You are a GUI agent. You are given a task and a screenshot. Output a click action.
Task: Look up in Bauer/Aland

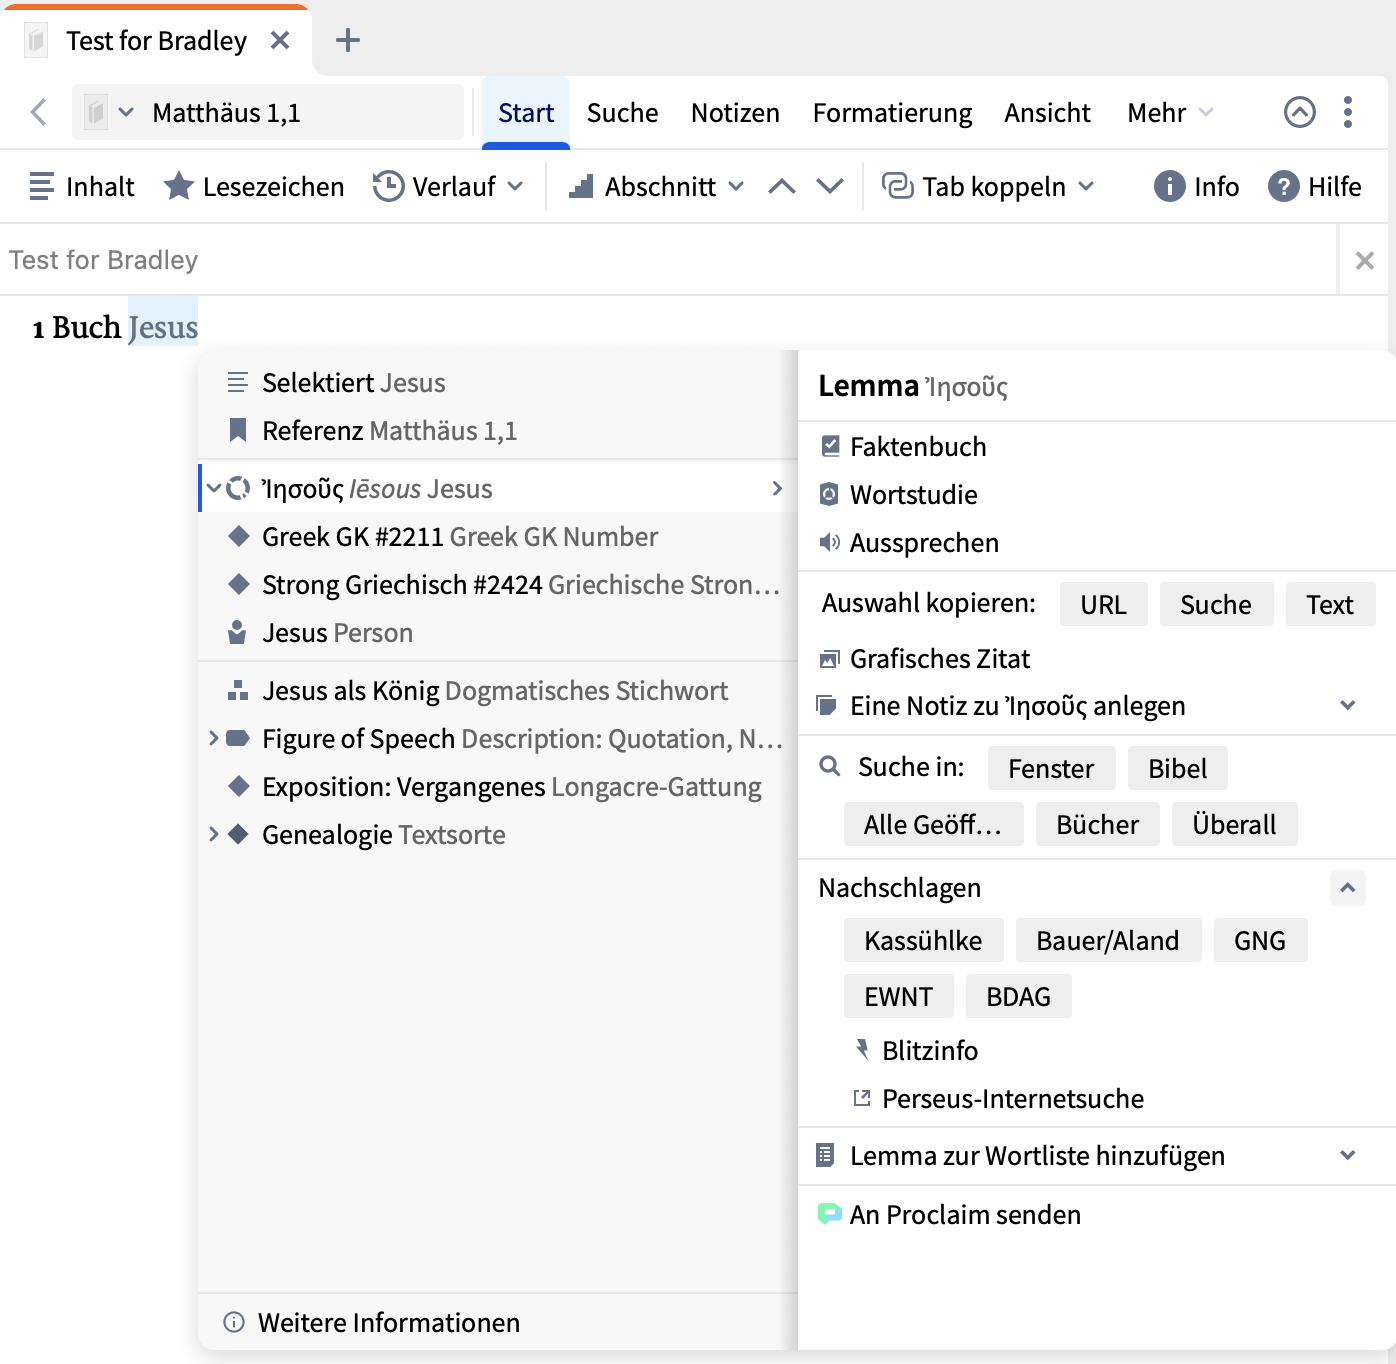pyautogui.click(x=1108, y=941)
